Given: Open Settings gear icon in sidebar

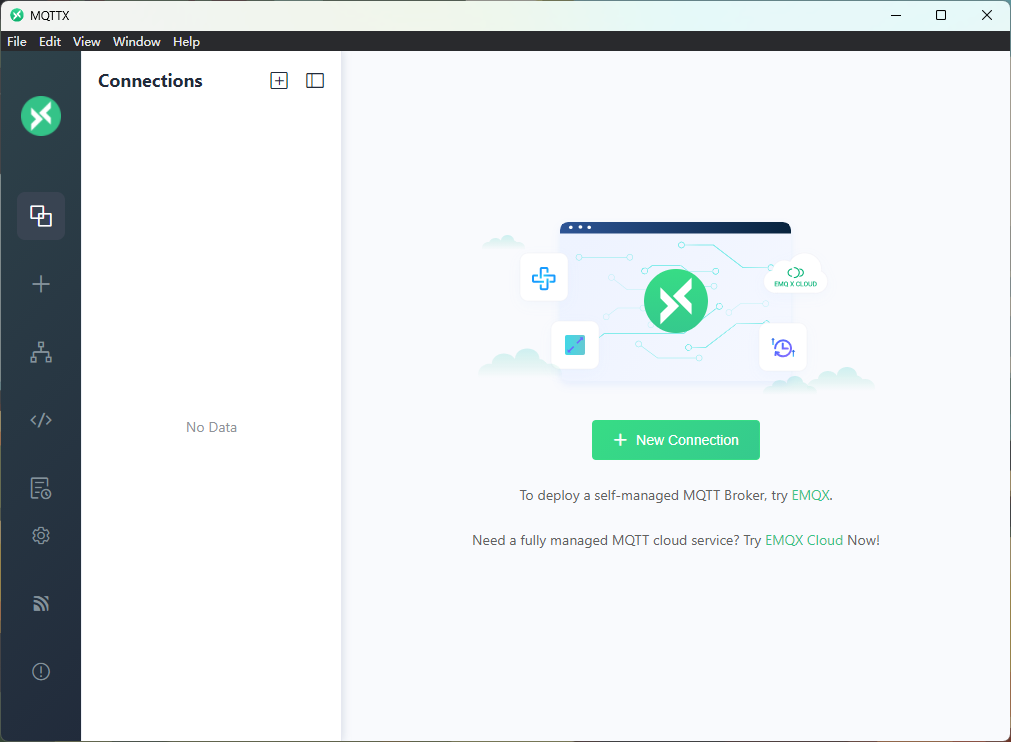Looking at the screenshot, I should click(x=41, y=536).
